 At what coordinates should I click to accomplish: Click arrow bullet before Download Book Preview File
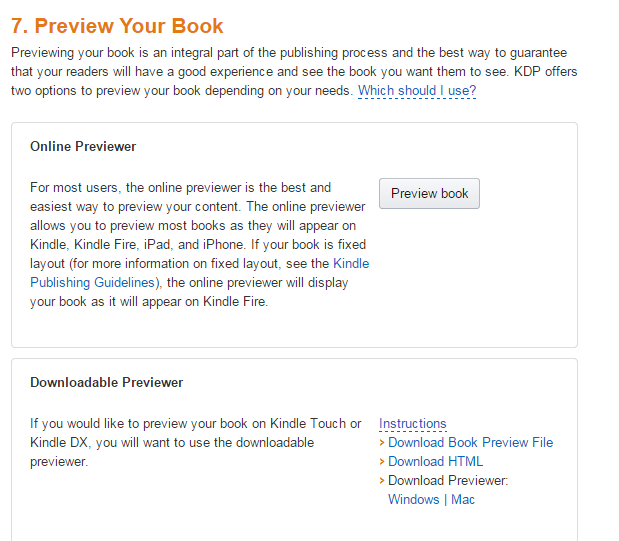pos(382,443)
